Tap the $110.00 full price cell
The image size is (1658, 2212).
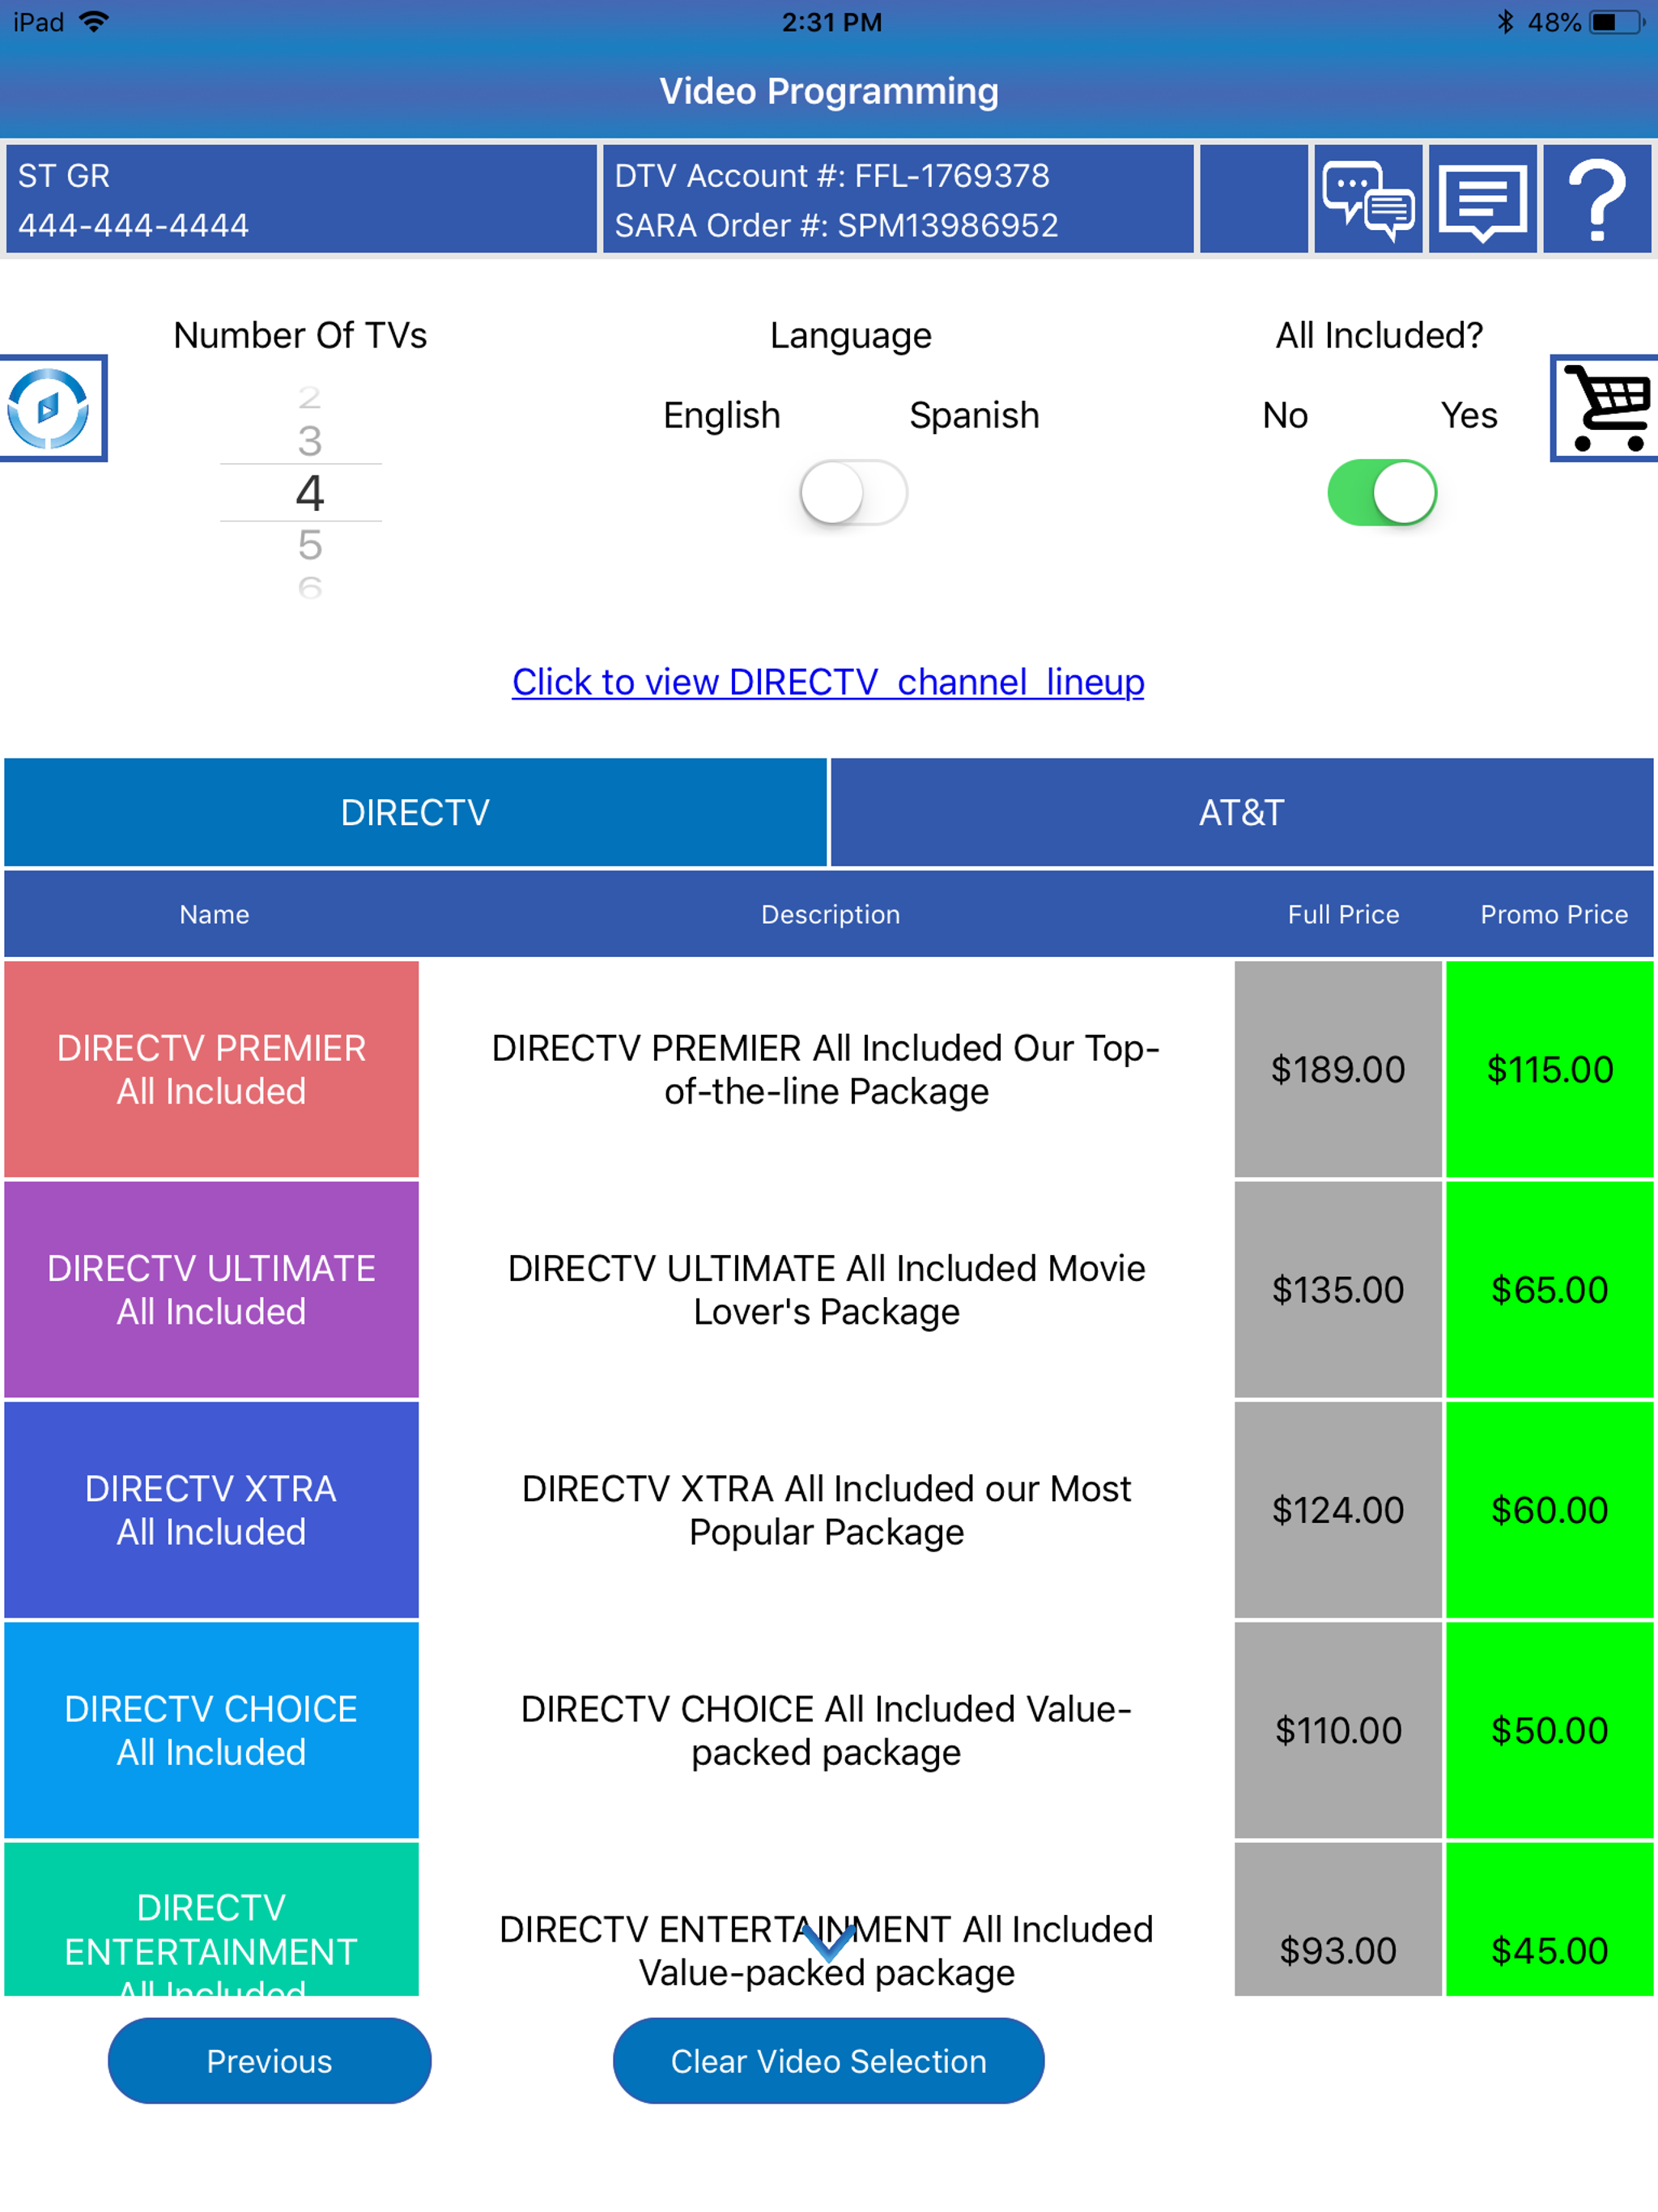pos(1338,1730)
